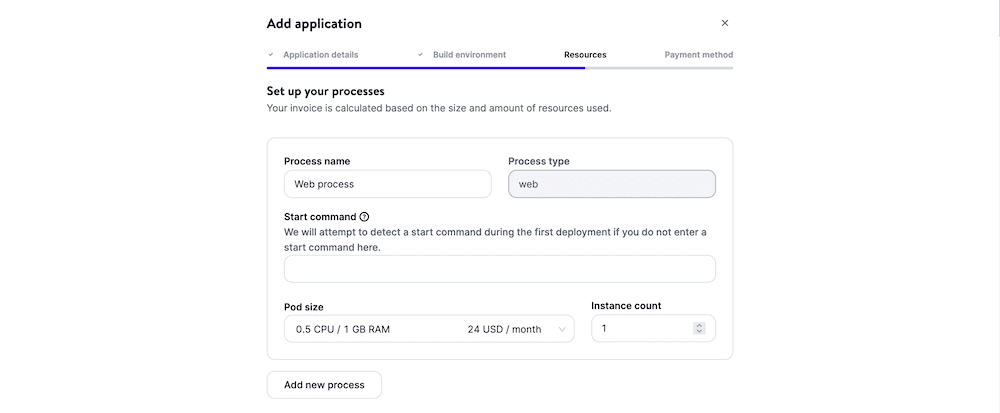Focus the Process name text field
The width and height of the screenshot is (1000, 413).
[x=387, y=184]
